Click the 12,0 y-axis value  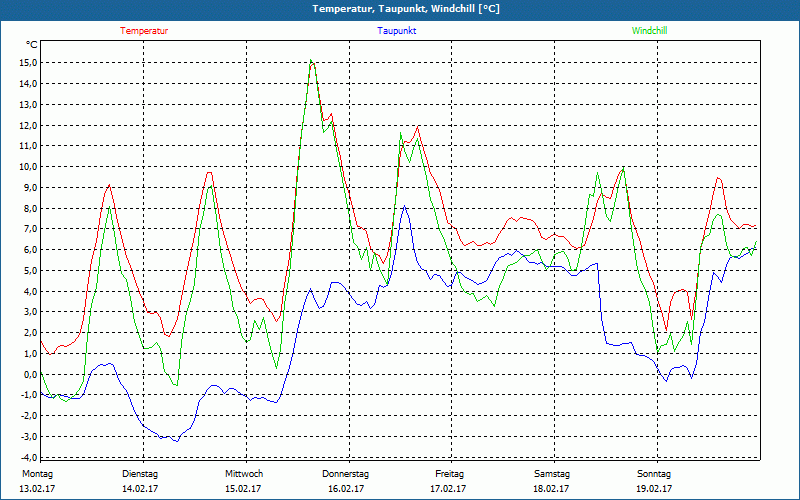pyautogui.click(x=29, y=126)
